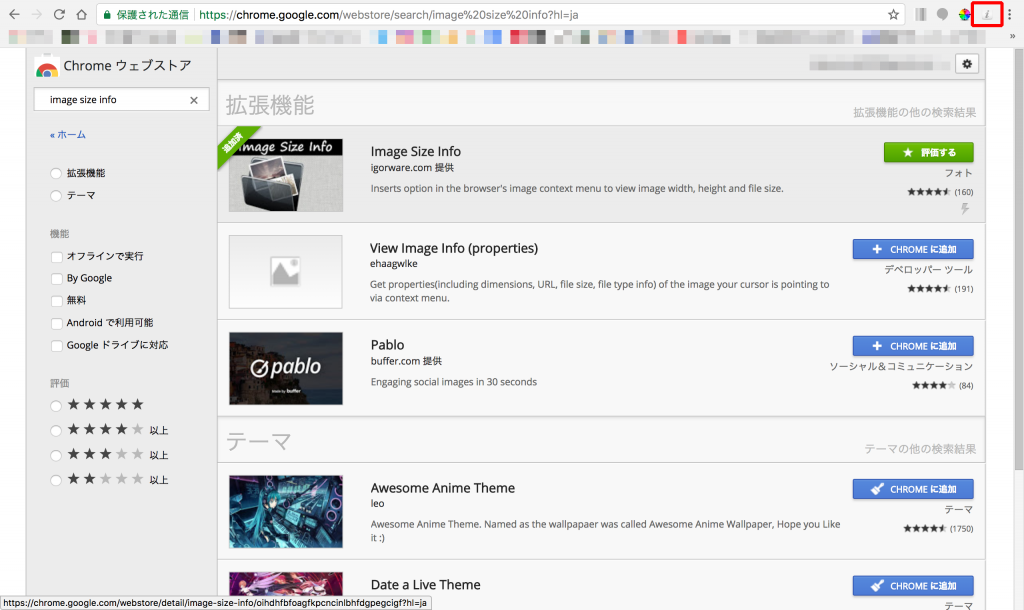Open the Web Store settings gear

pyautogui.click(x=967, y=63)
